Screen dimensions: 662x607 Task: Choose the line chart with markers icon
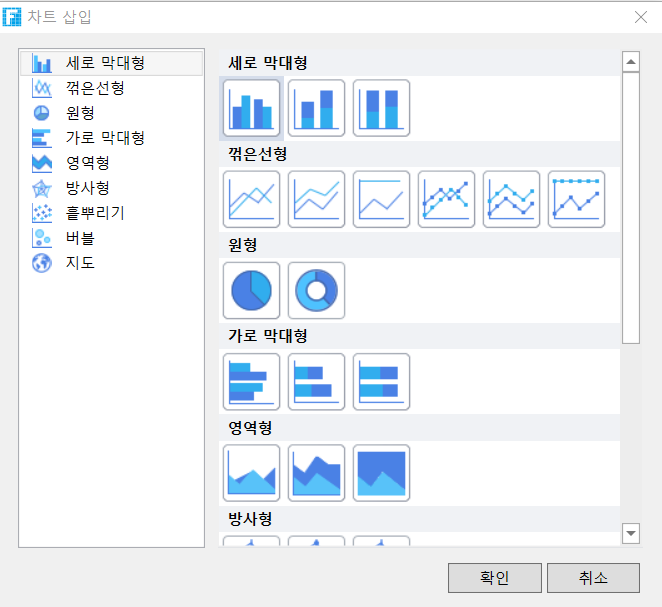point(446,199)
